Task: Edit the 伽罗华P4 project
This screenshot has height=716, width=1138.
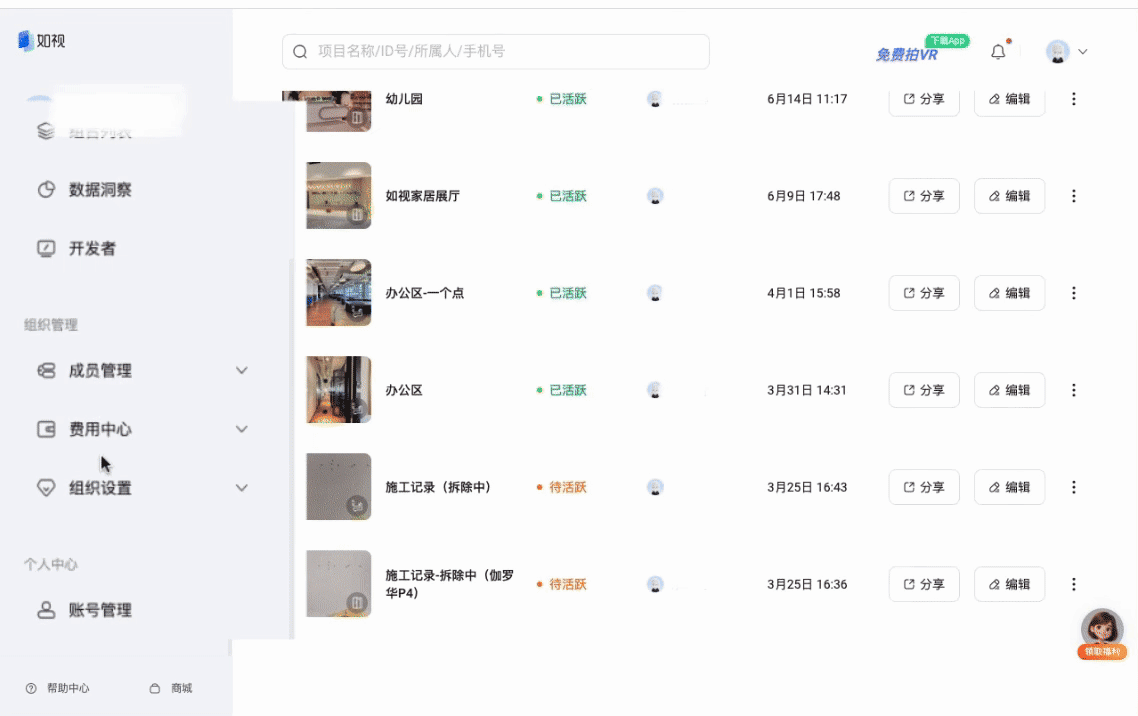Action: click(x=1010, y=585)
